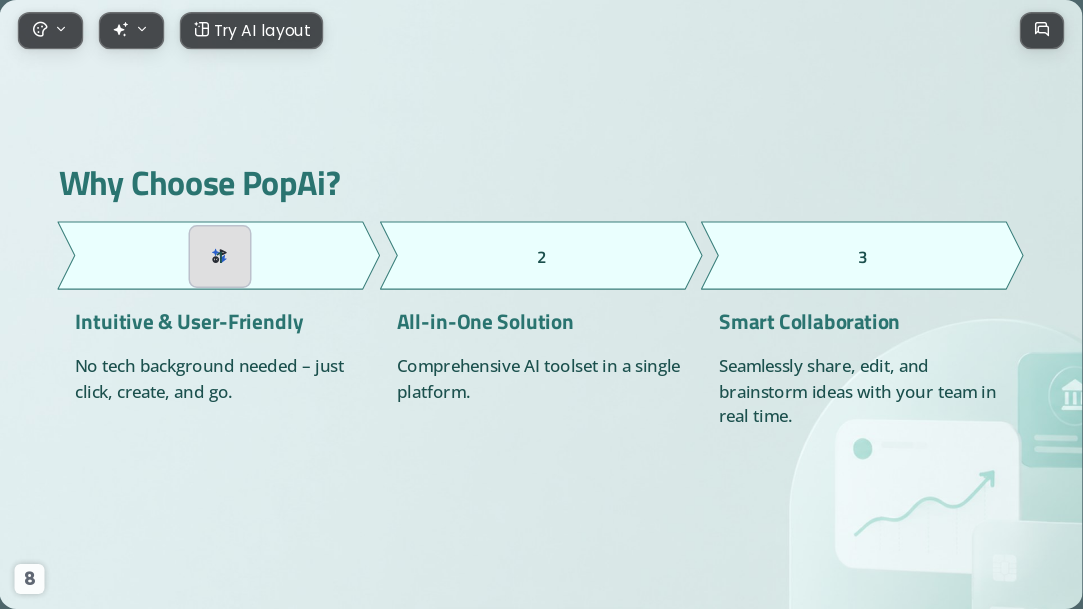Click slide number 8 badge
The height and width of the screenshot is (609, 1083).
pyautogui.click(x=29, y=579)
